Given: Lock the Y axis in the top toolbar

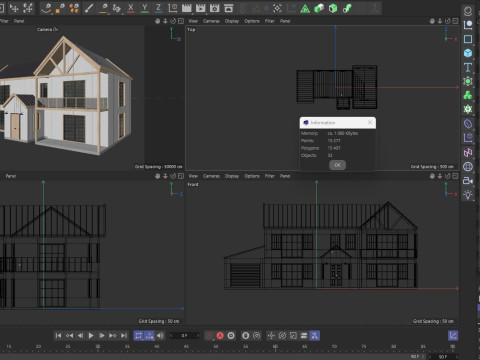Looking at the screenshot, I should [144, 8].
